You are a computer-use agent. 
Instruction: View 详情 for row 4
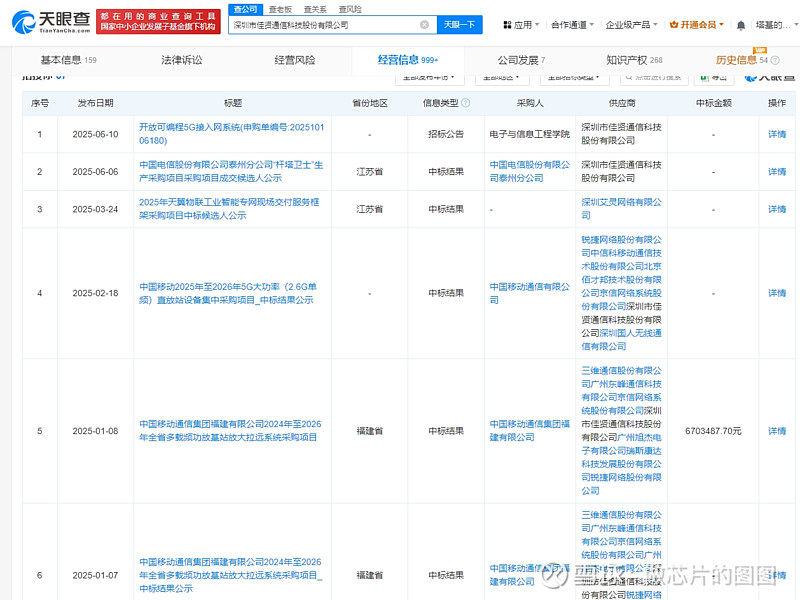[x=777, y=293]
